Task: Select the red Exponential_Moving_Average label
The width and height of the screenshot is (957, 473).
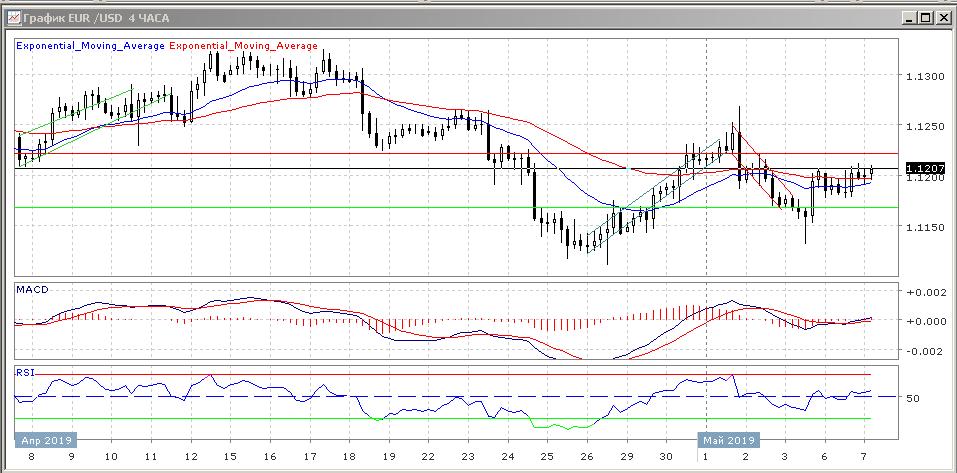Action: pos(244,46)
